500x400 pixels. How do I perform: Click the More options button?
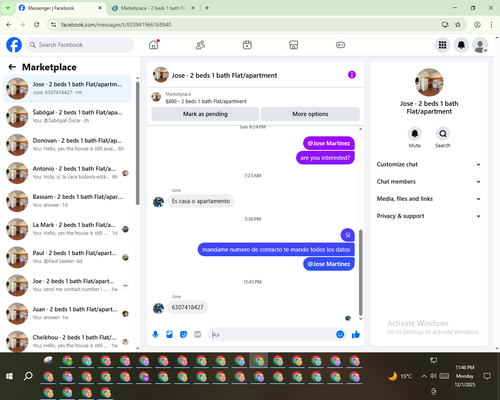click(310, 114)
